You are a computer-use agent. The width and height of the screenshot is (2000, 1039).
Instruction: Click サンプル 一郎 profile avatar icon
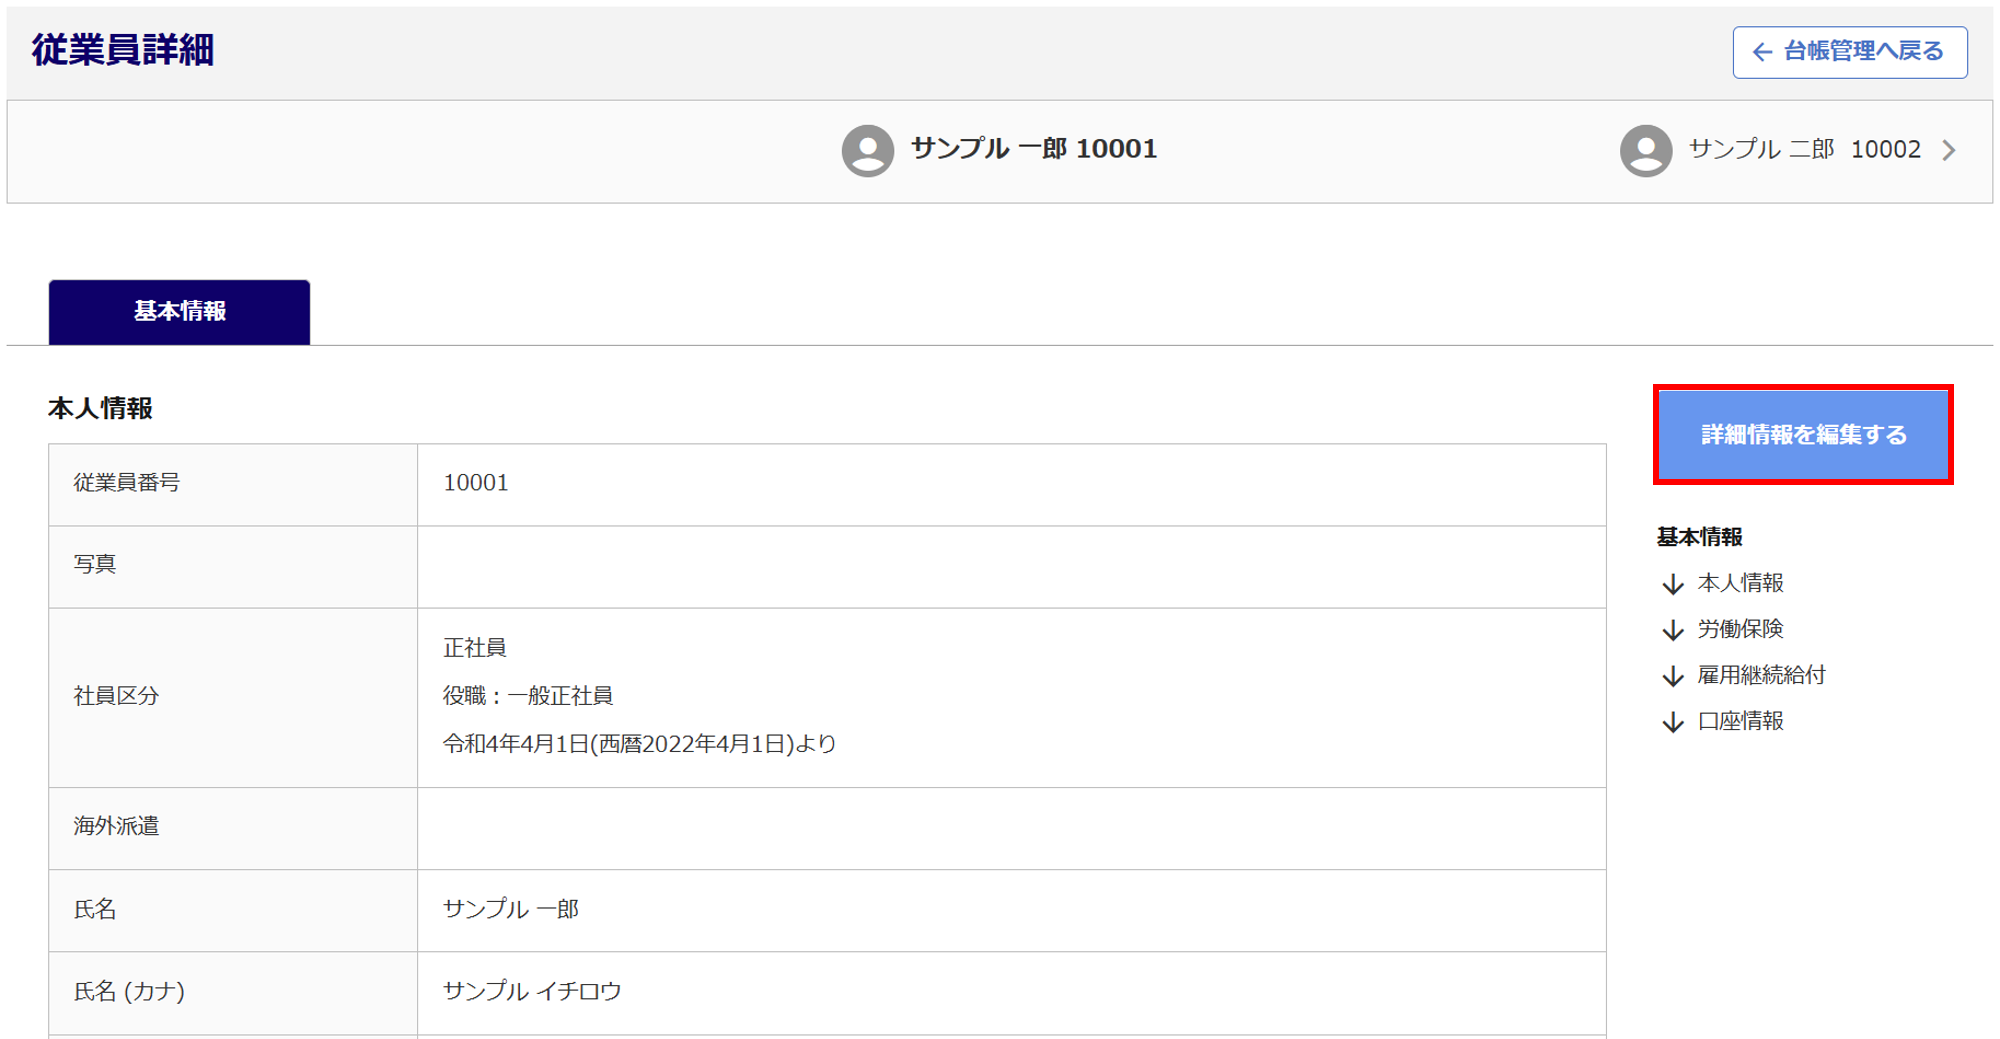(867, 150)
